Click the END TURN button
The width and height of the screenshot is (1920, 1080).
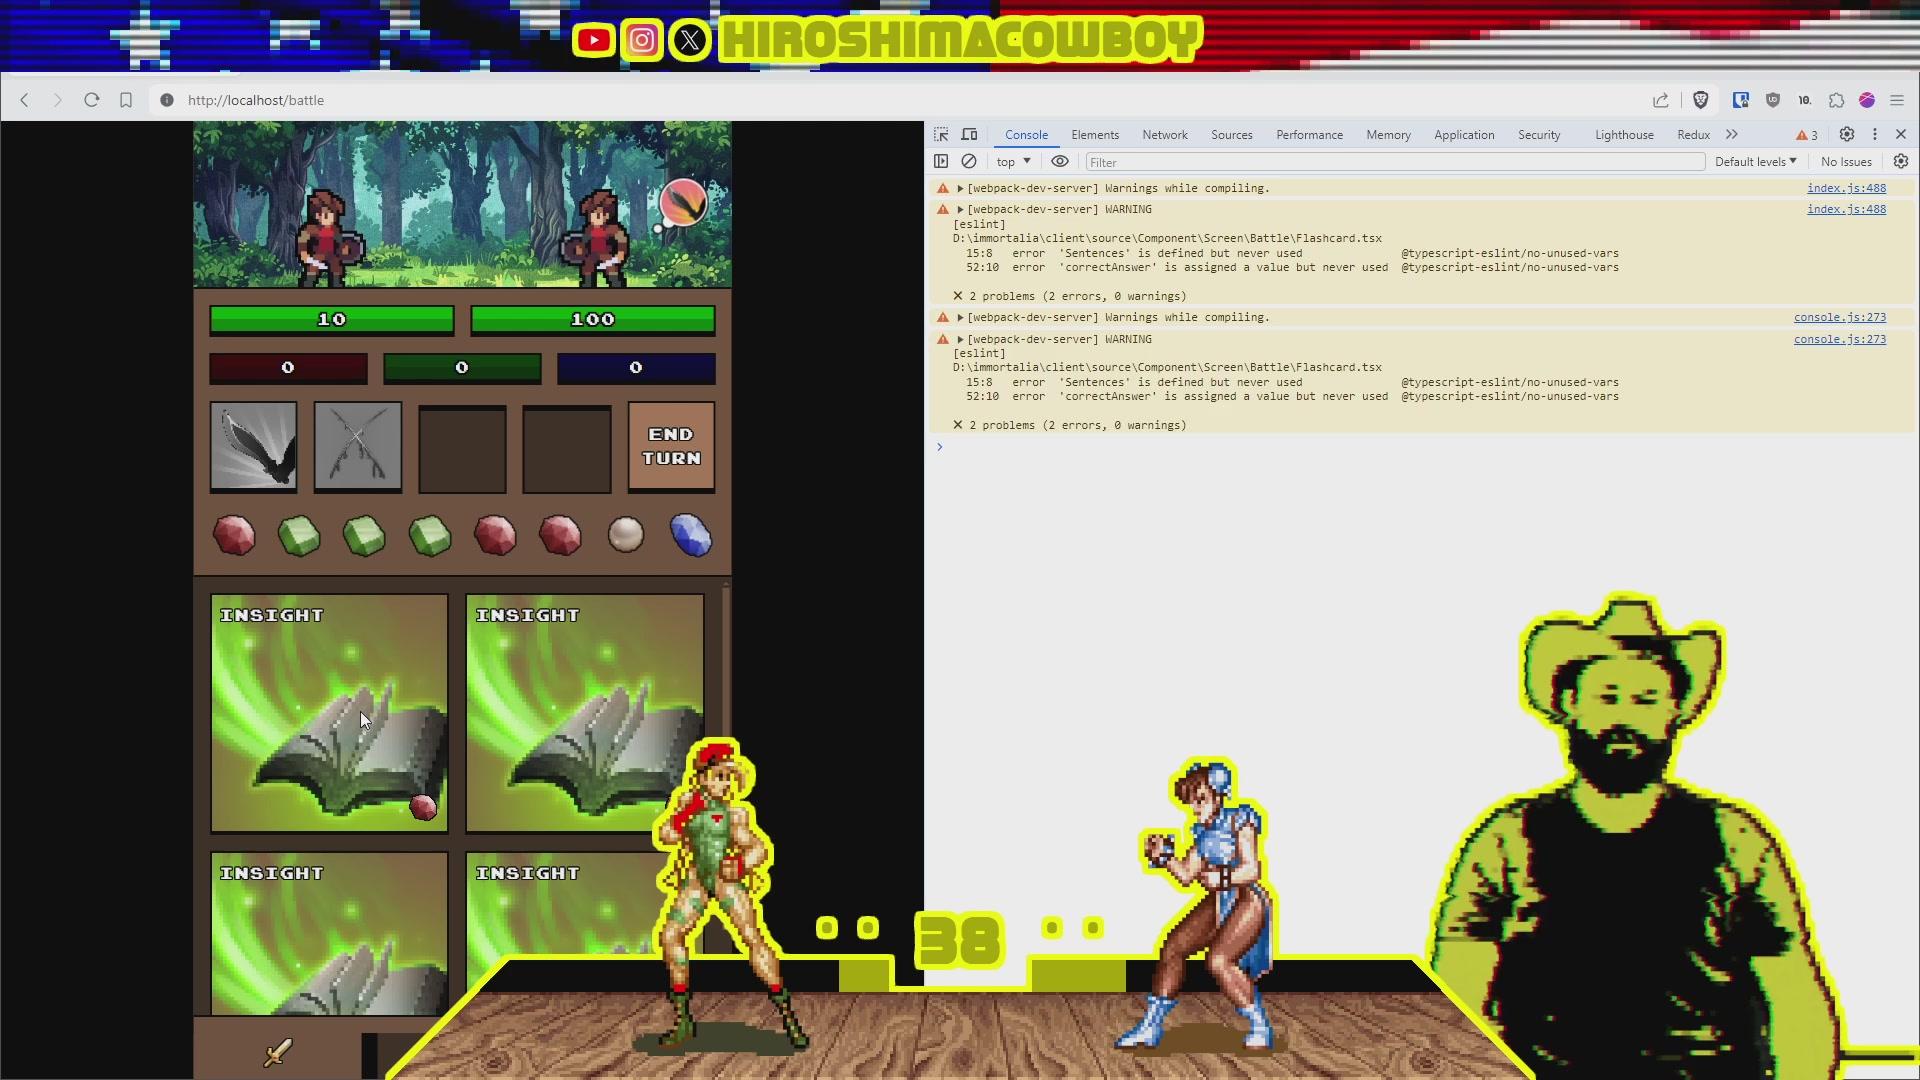pos(670,447)
